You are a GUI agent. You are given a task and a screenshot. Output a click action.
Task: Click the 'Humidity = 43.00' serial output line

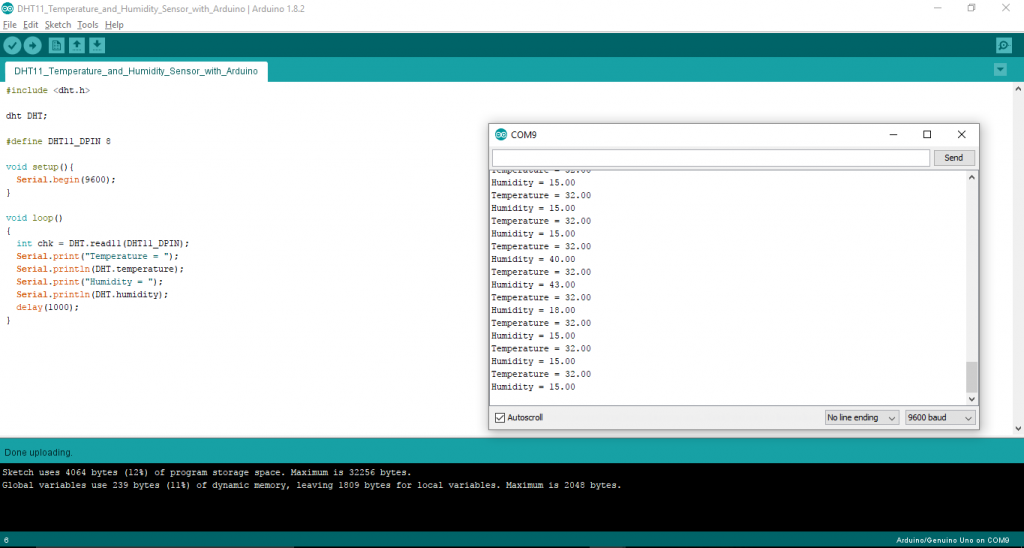click(534, 285)
